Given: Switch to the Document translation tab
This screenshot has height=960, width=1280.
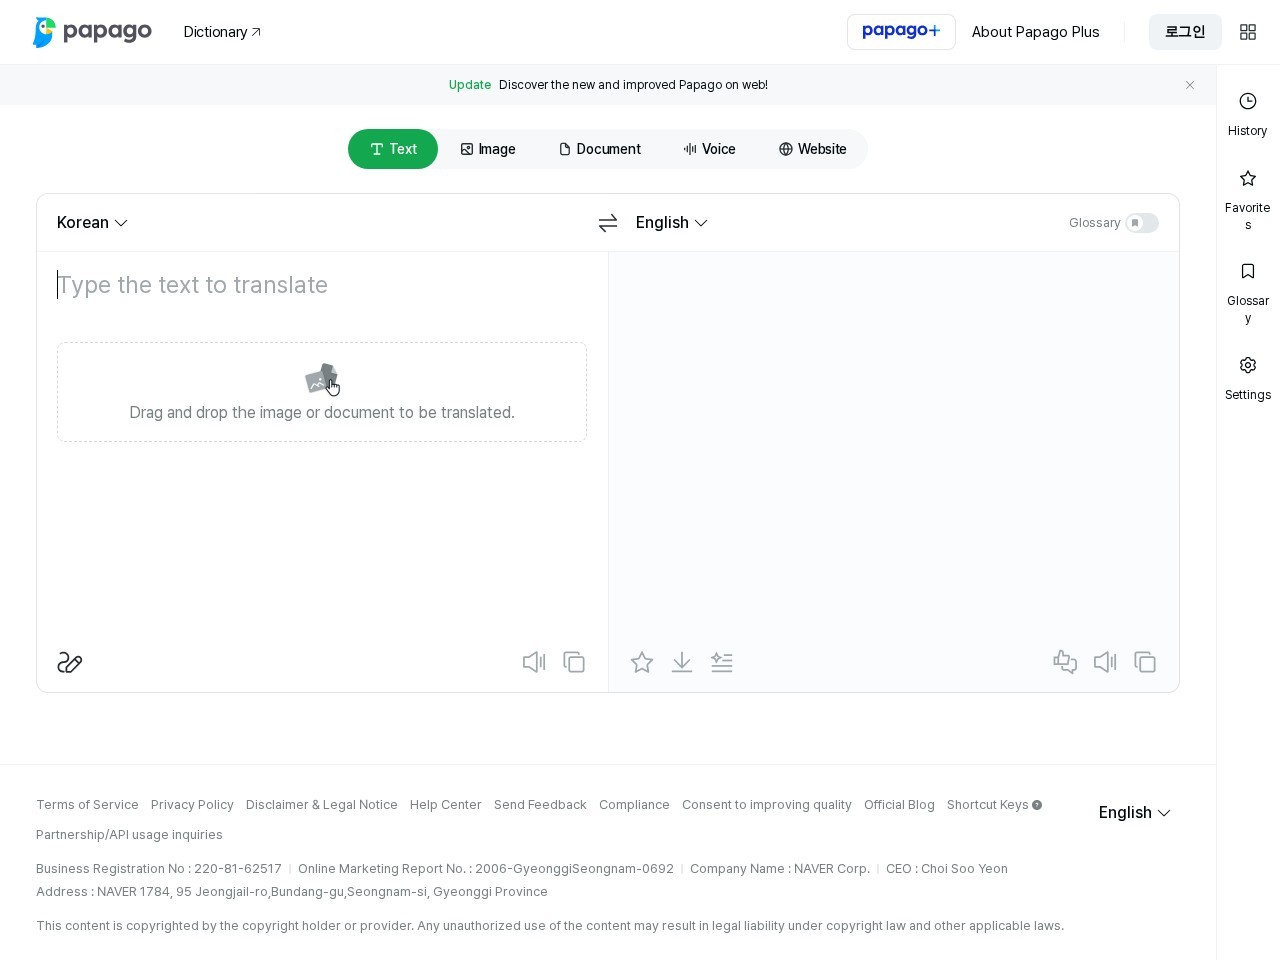Looking at the screenshot, I should point(600,149).
